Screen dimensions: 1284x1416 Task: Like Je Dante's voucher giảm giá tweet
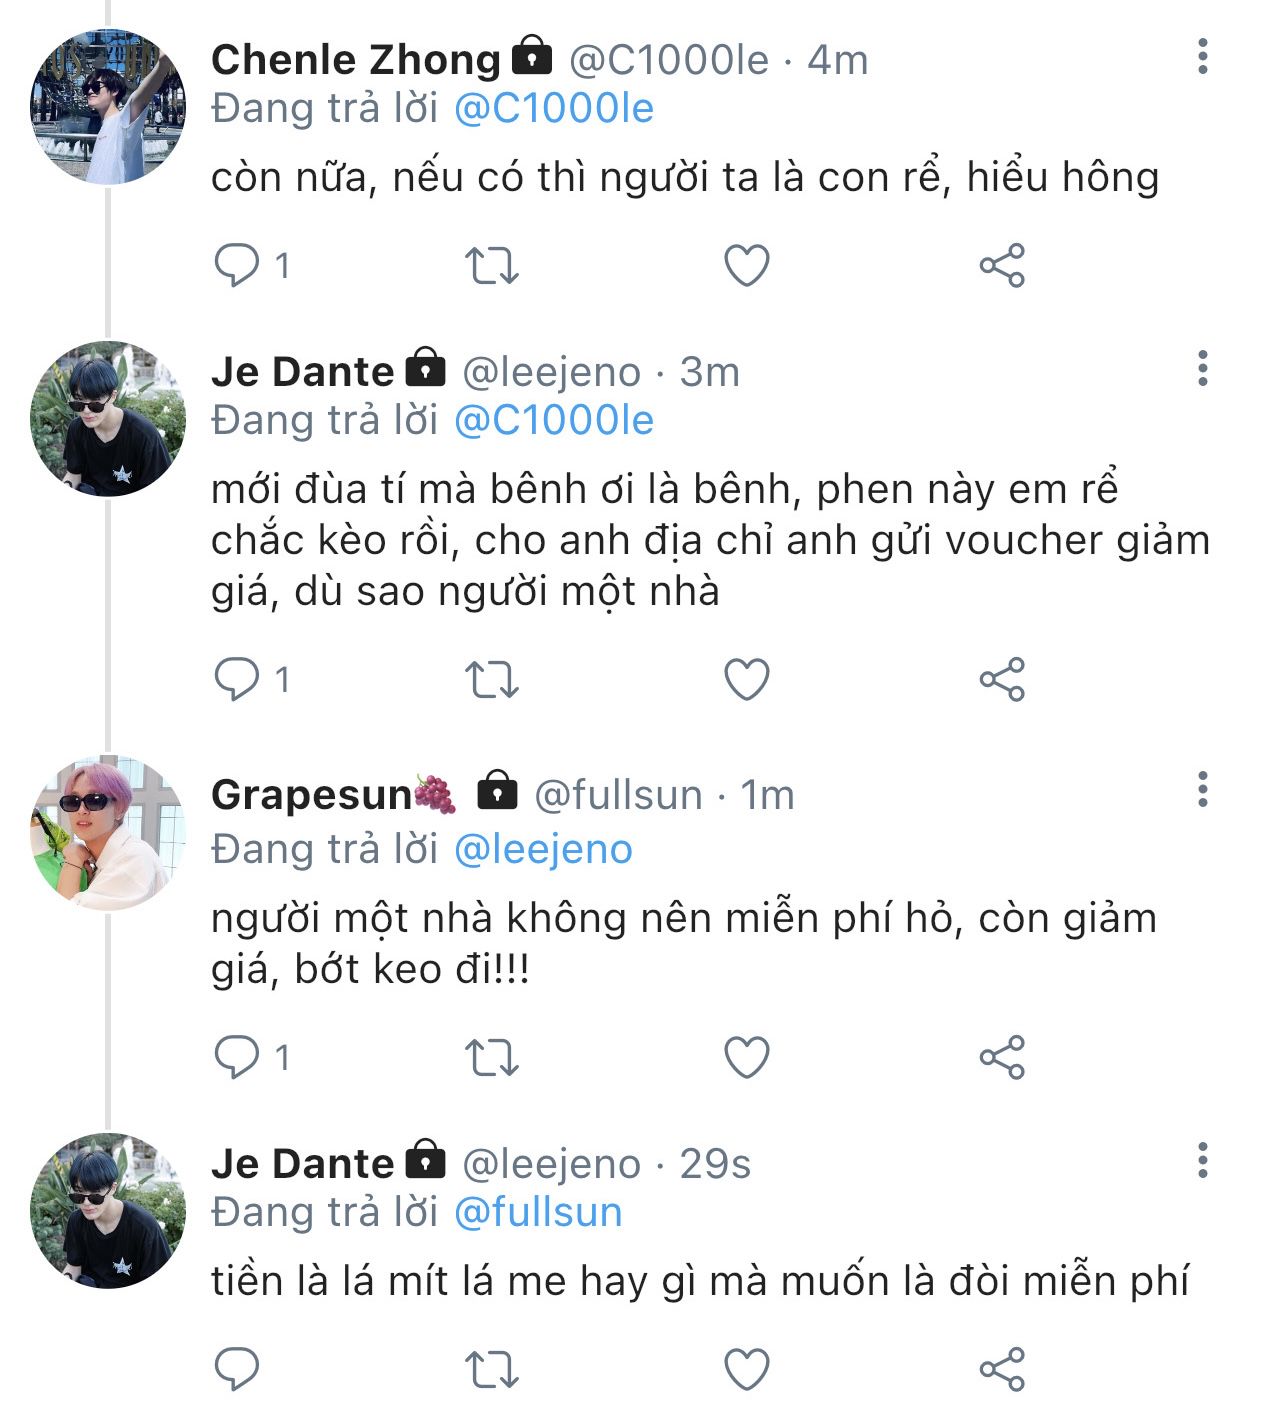coord(746,680)
